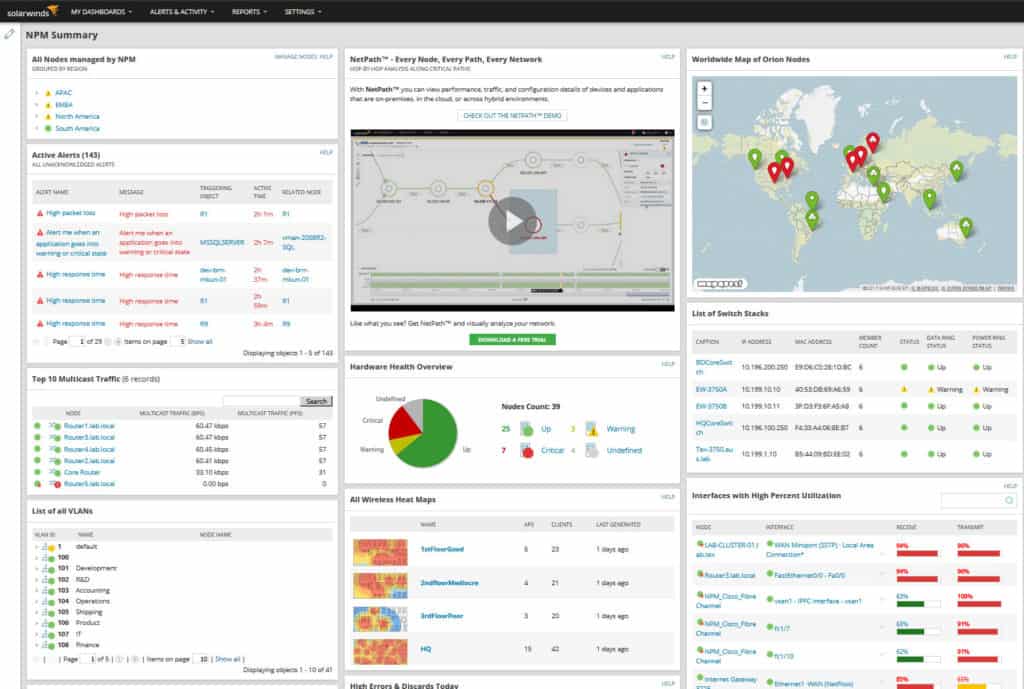Play the NetPath demo video
This screenshot has height=689, width=1024.
(512, 221)
